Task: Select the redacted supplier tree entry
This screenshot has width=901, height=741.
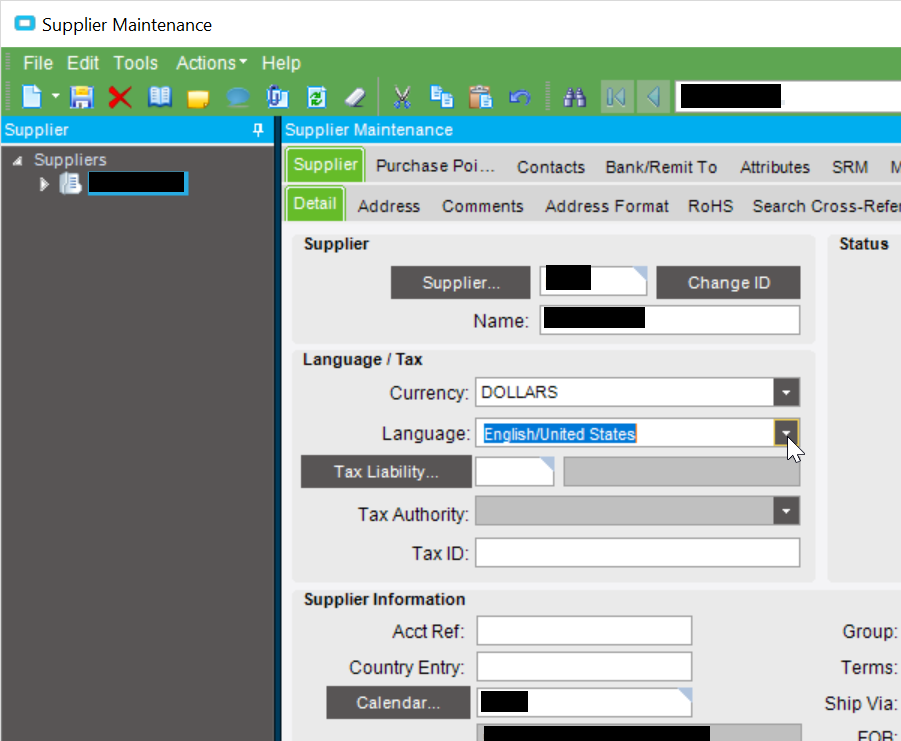Action: tap(137, 183)
